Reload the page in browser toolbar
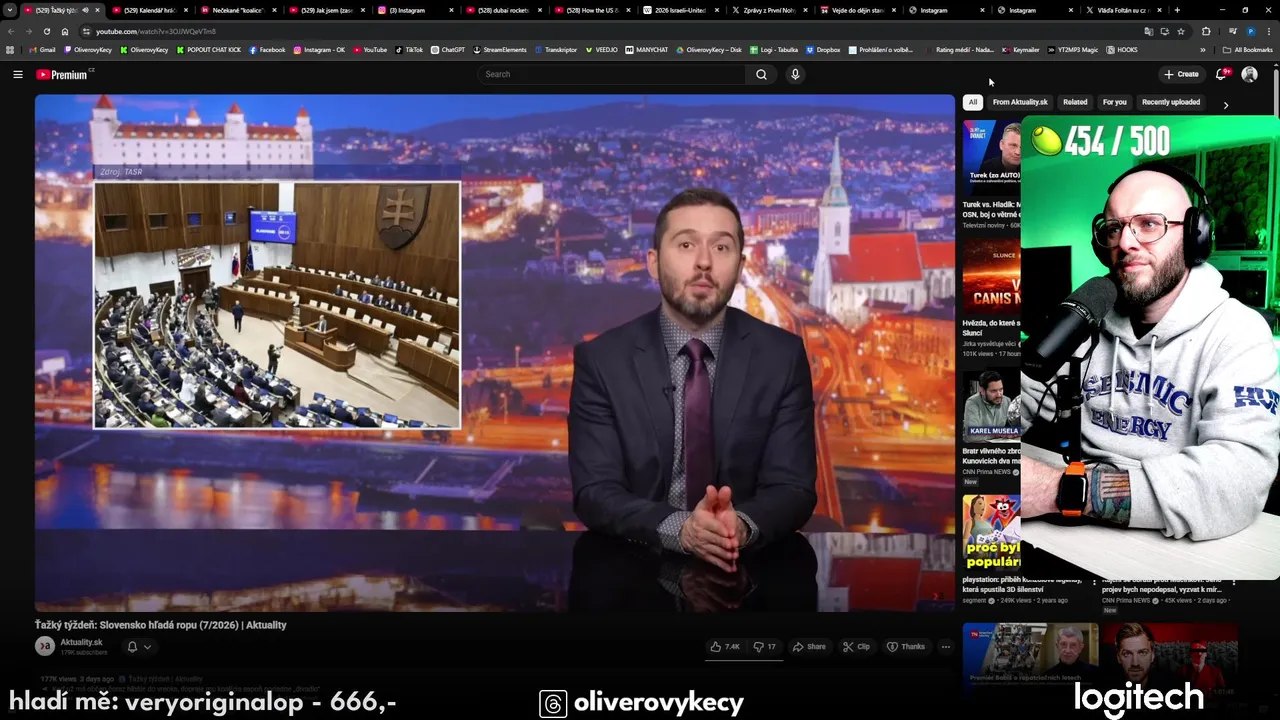The image size is (1280, 720). (x=46, y=31)
